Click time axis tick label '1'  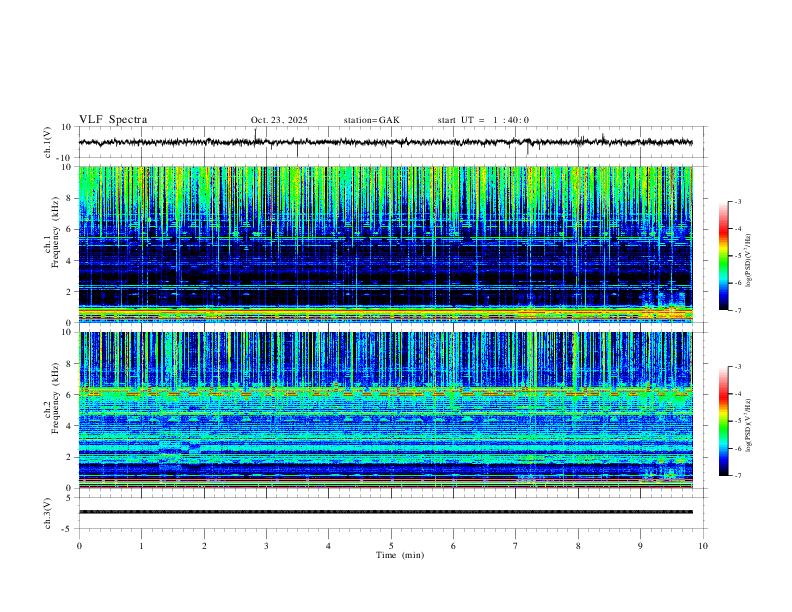click(141, 546)
